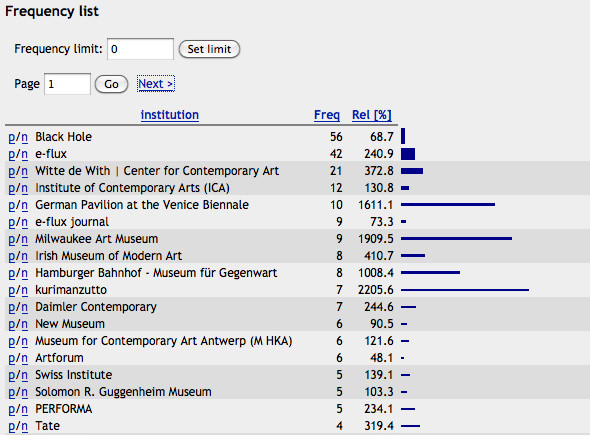
Task: Select the text 'Black Hole'
Action: 64,137
